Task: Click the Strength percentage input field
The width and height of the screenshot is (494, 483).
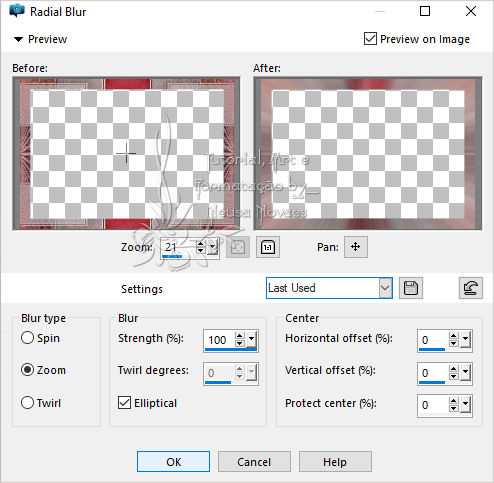Action: pos(219,339)
